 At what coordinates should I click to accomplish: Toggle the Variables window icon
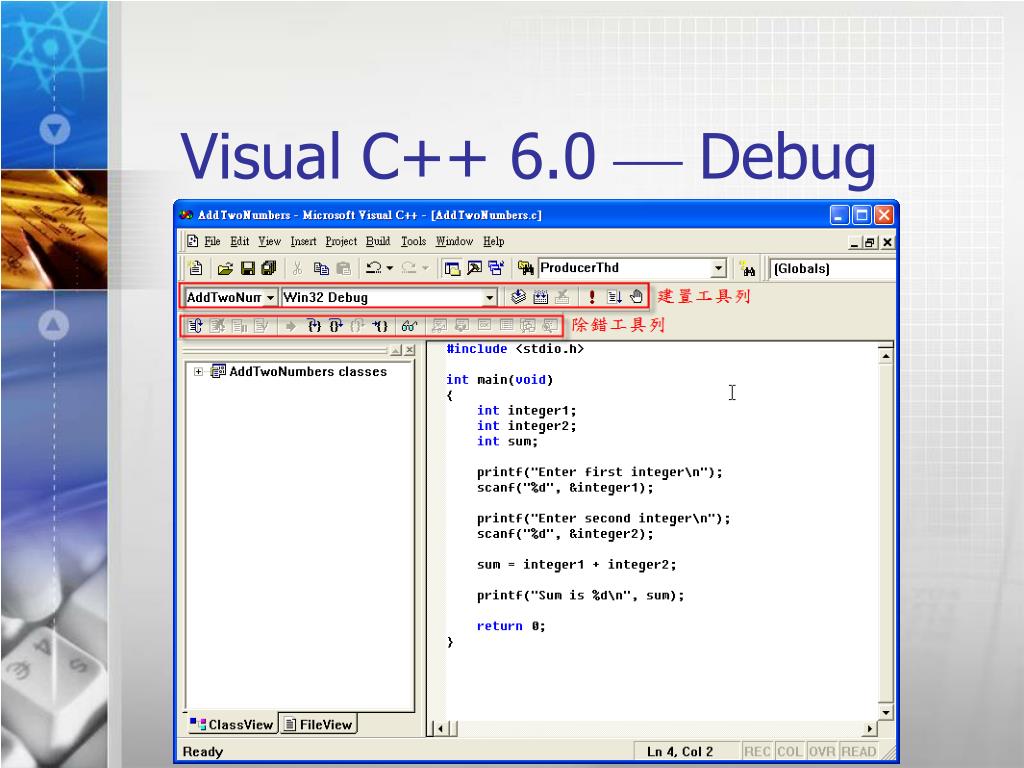(462, 325)
